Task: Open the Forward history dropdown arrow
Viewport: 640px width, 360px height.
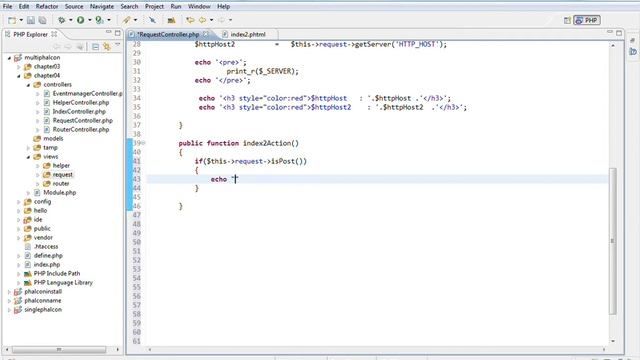Action: [x=230, y=20]
